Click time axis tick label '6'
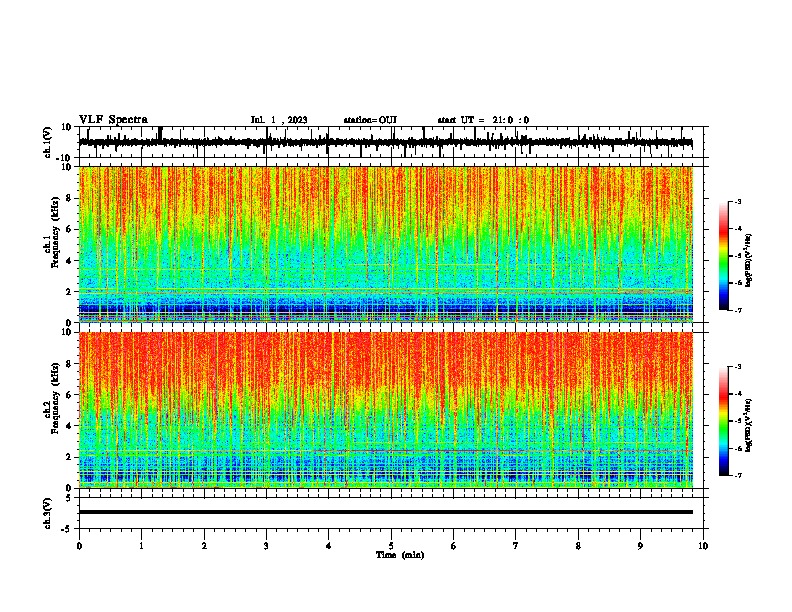 point(454,546)
